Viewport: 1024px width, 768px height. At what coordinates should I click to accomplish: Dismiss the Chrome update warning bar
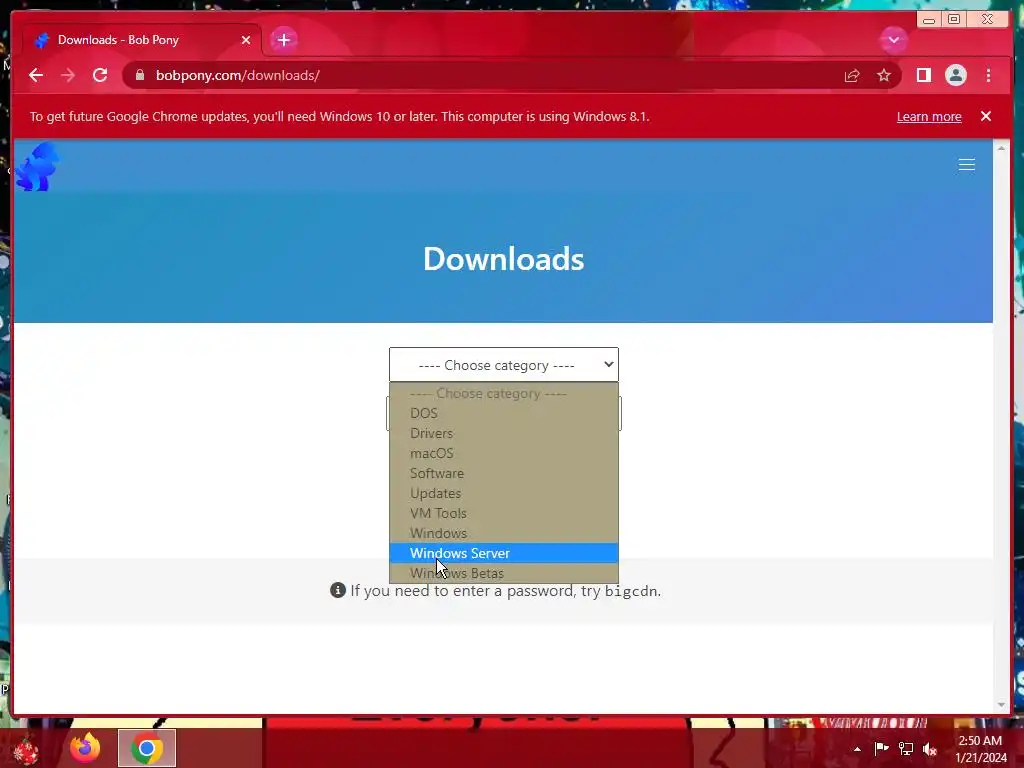click(985, 116)
